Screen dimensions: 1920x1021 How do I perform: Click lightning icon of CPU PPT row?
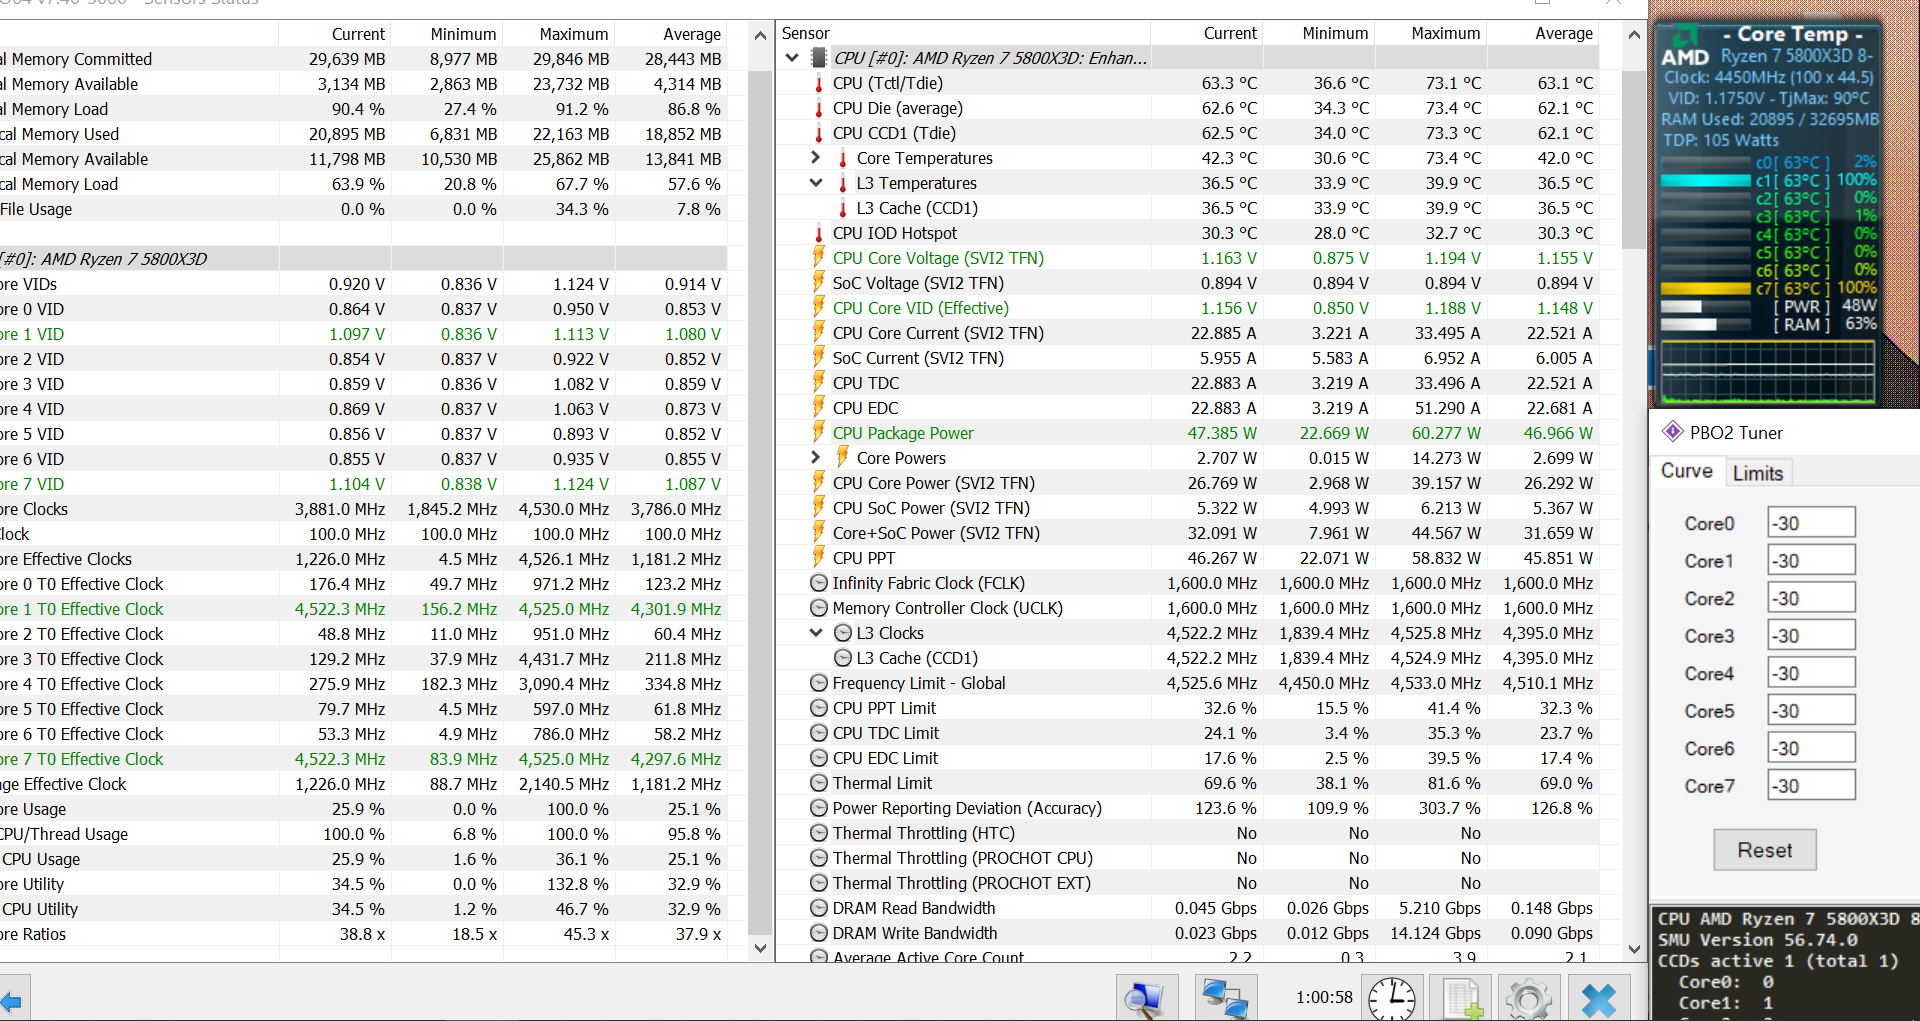pos(819,558)
